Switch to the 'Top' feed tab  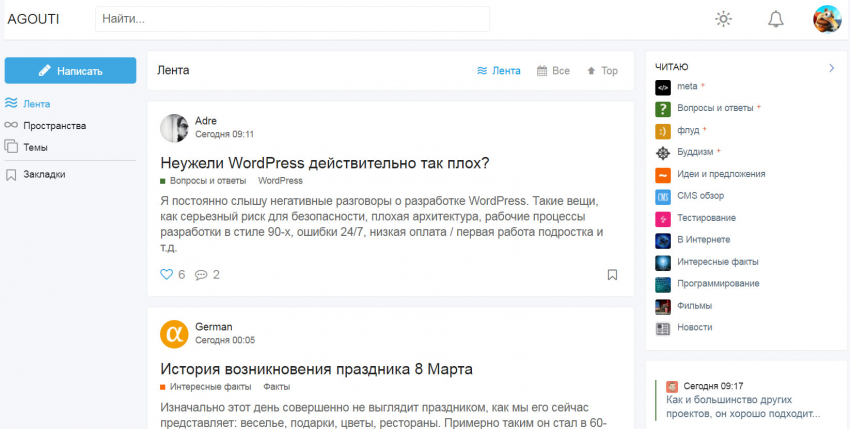pyautogui.click(x=602, y=71)
